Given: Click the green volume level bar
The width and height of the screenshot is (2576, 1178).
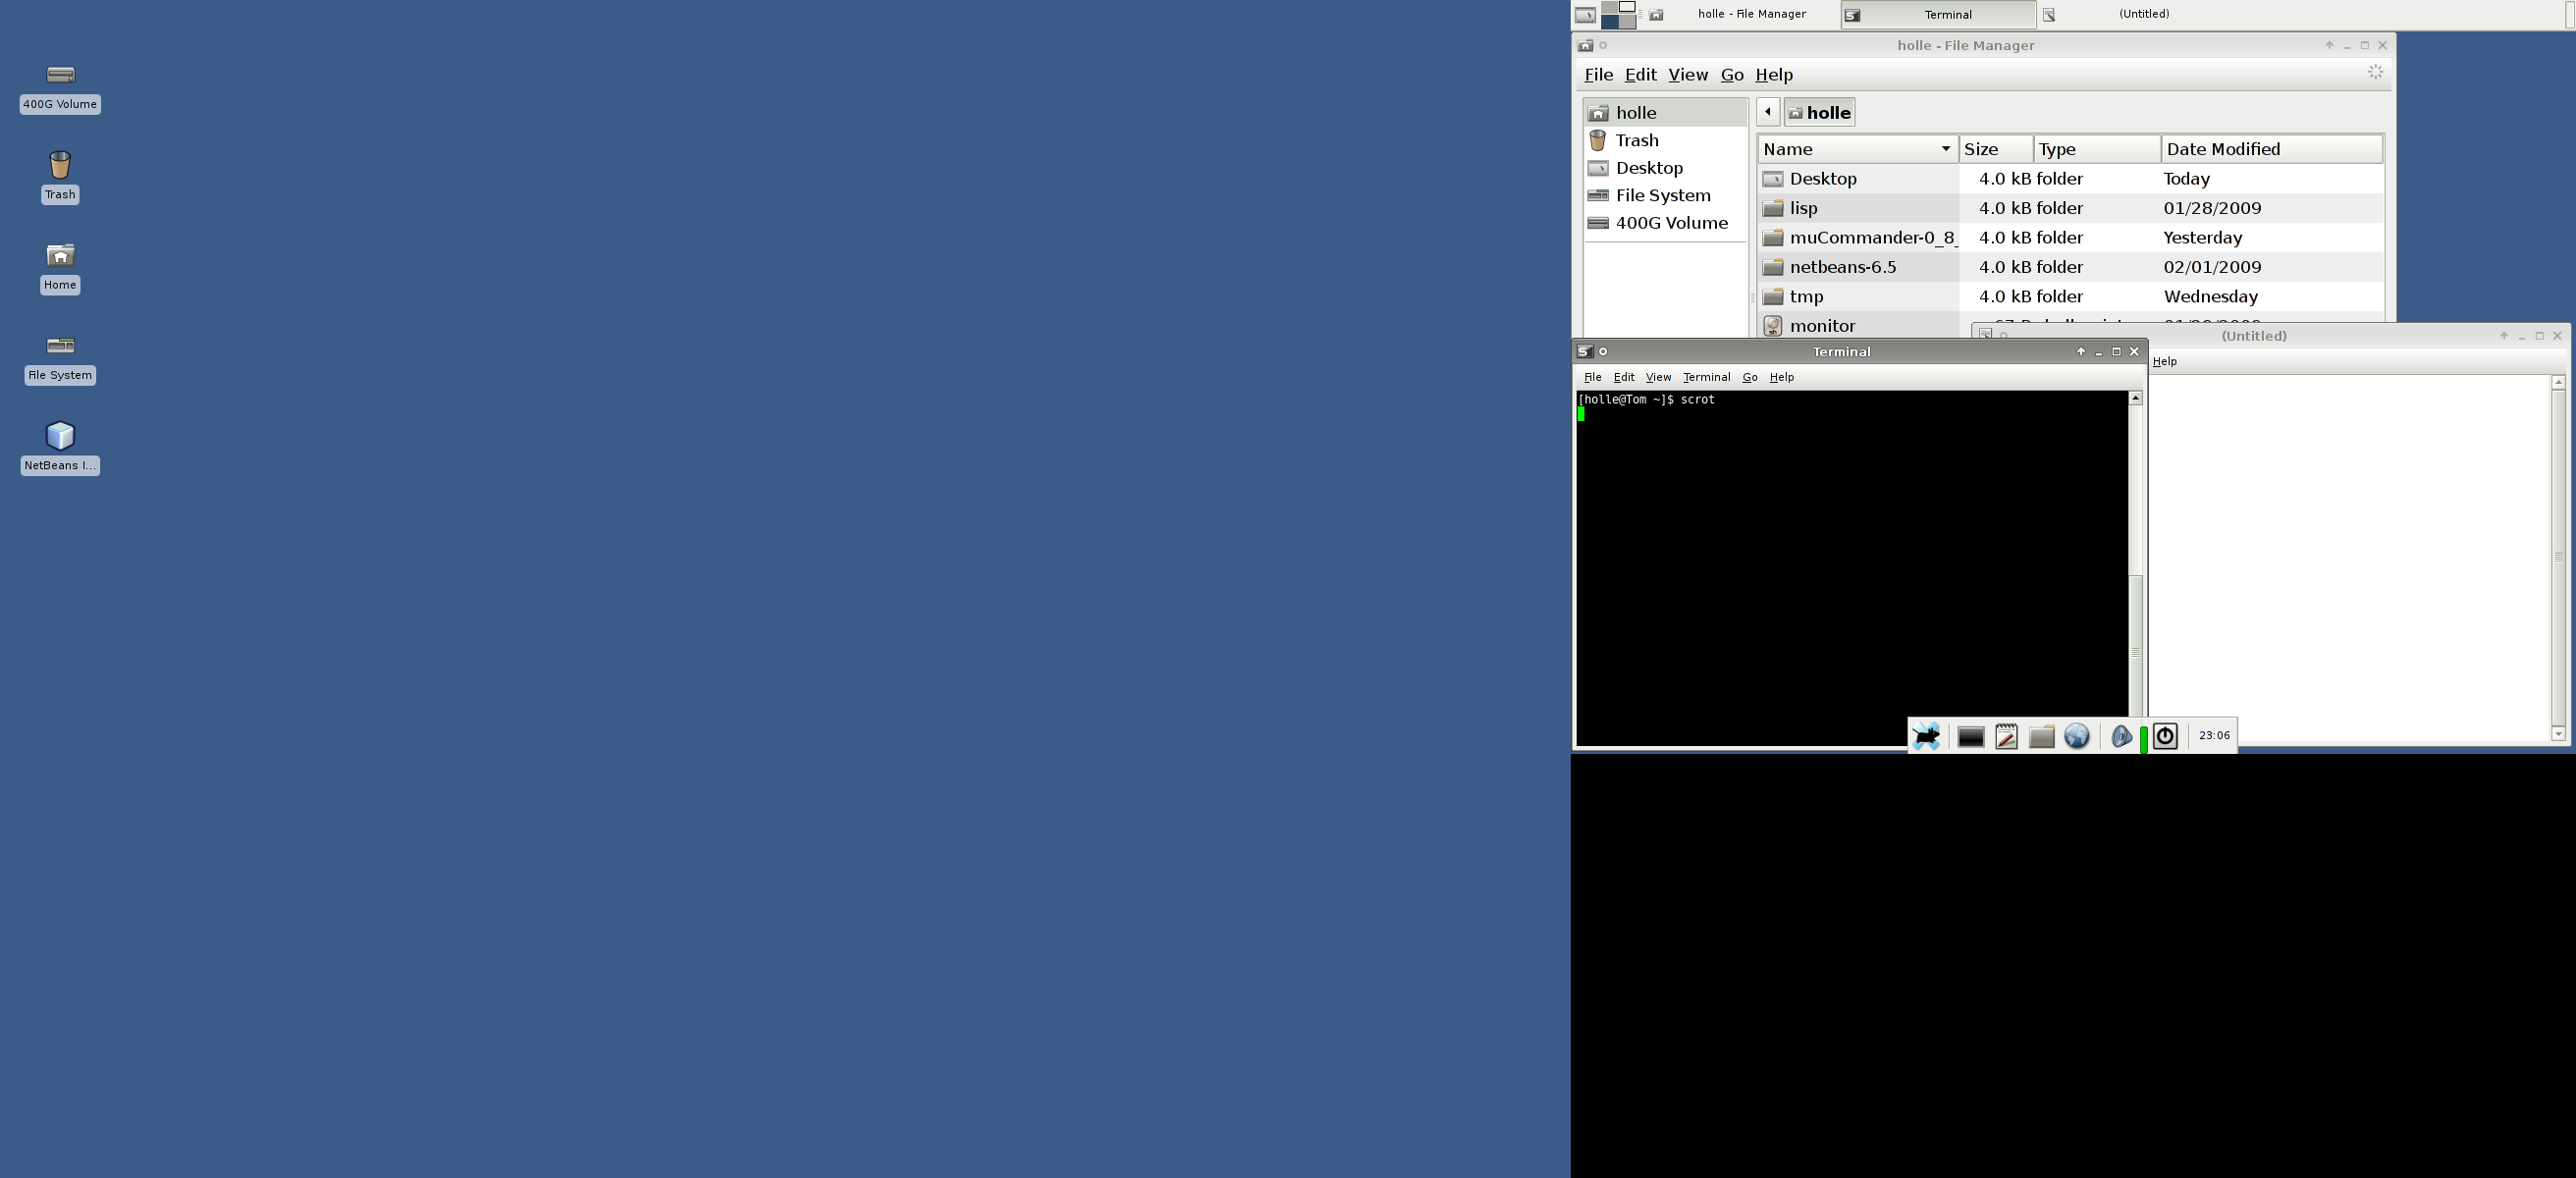Looking at the screenshot, I should [2144, 740].
